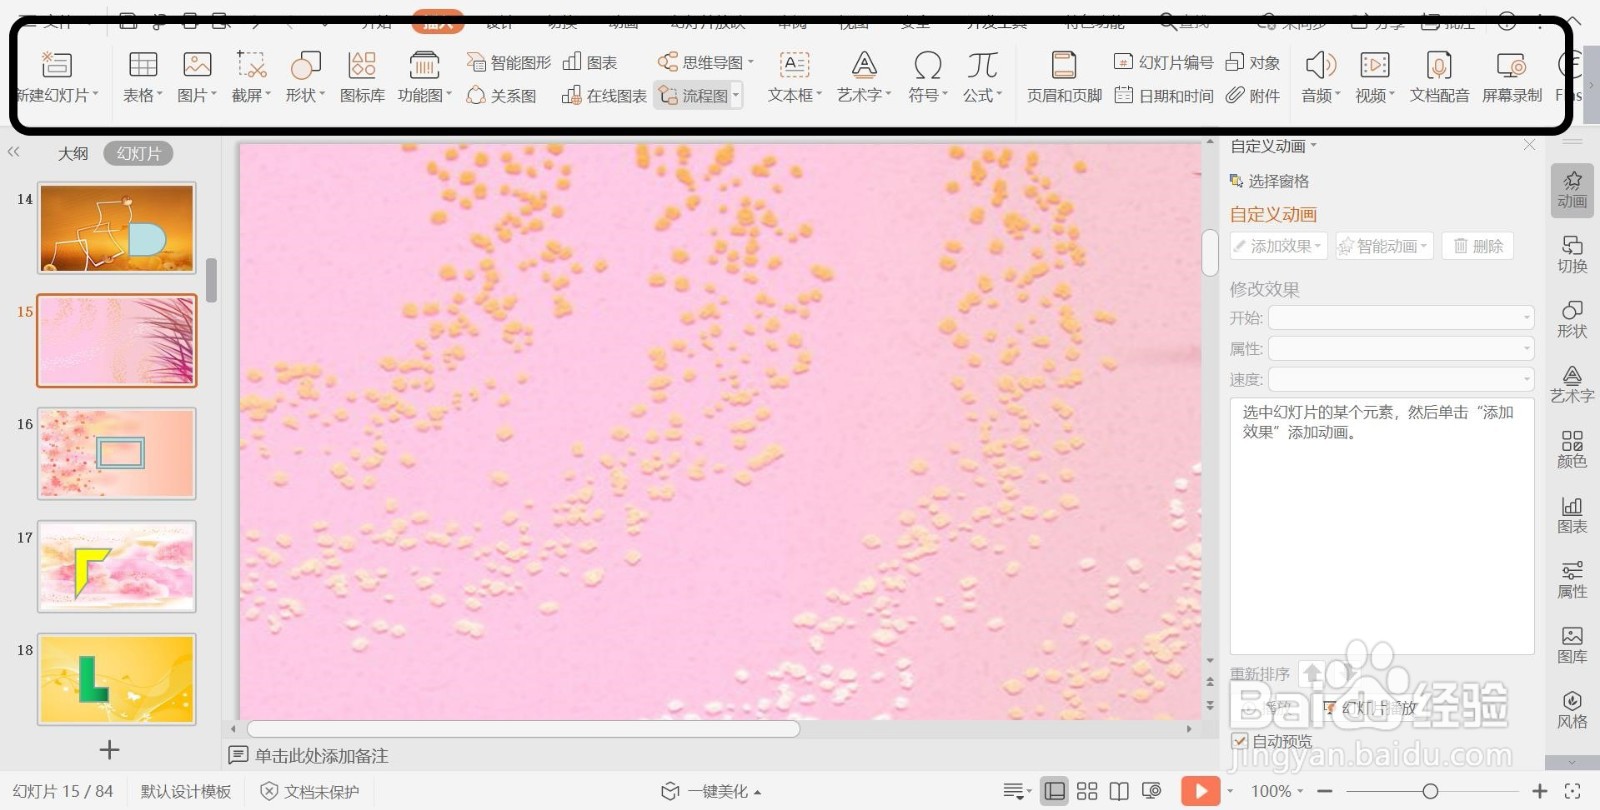Open 文档配音 document voiceover
This screenshot has height=810, width=1600.
coord(1439,77)
